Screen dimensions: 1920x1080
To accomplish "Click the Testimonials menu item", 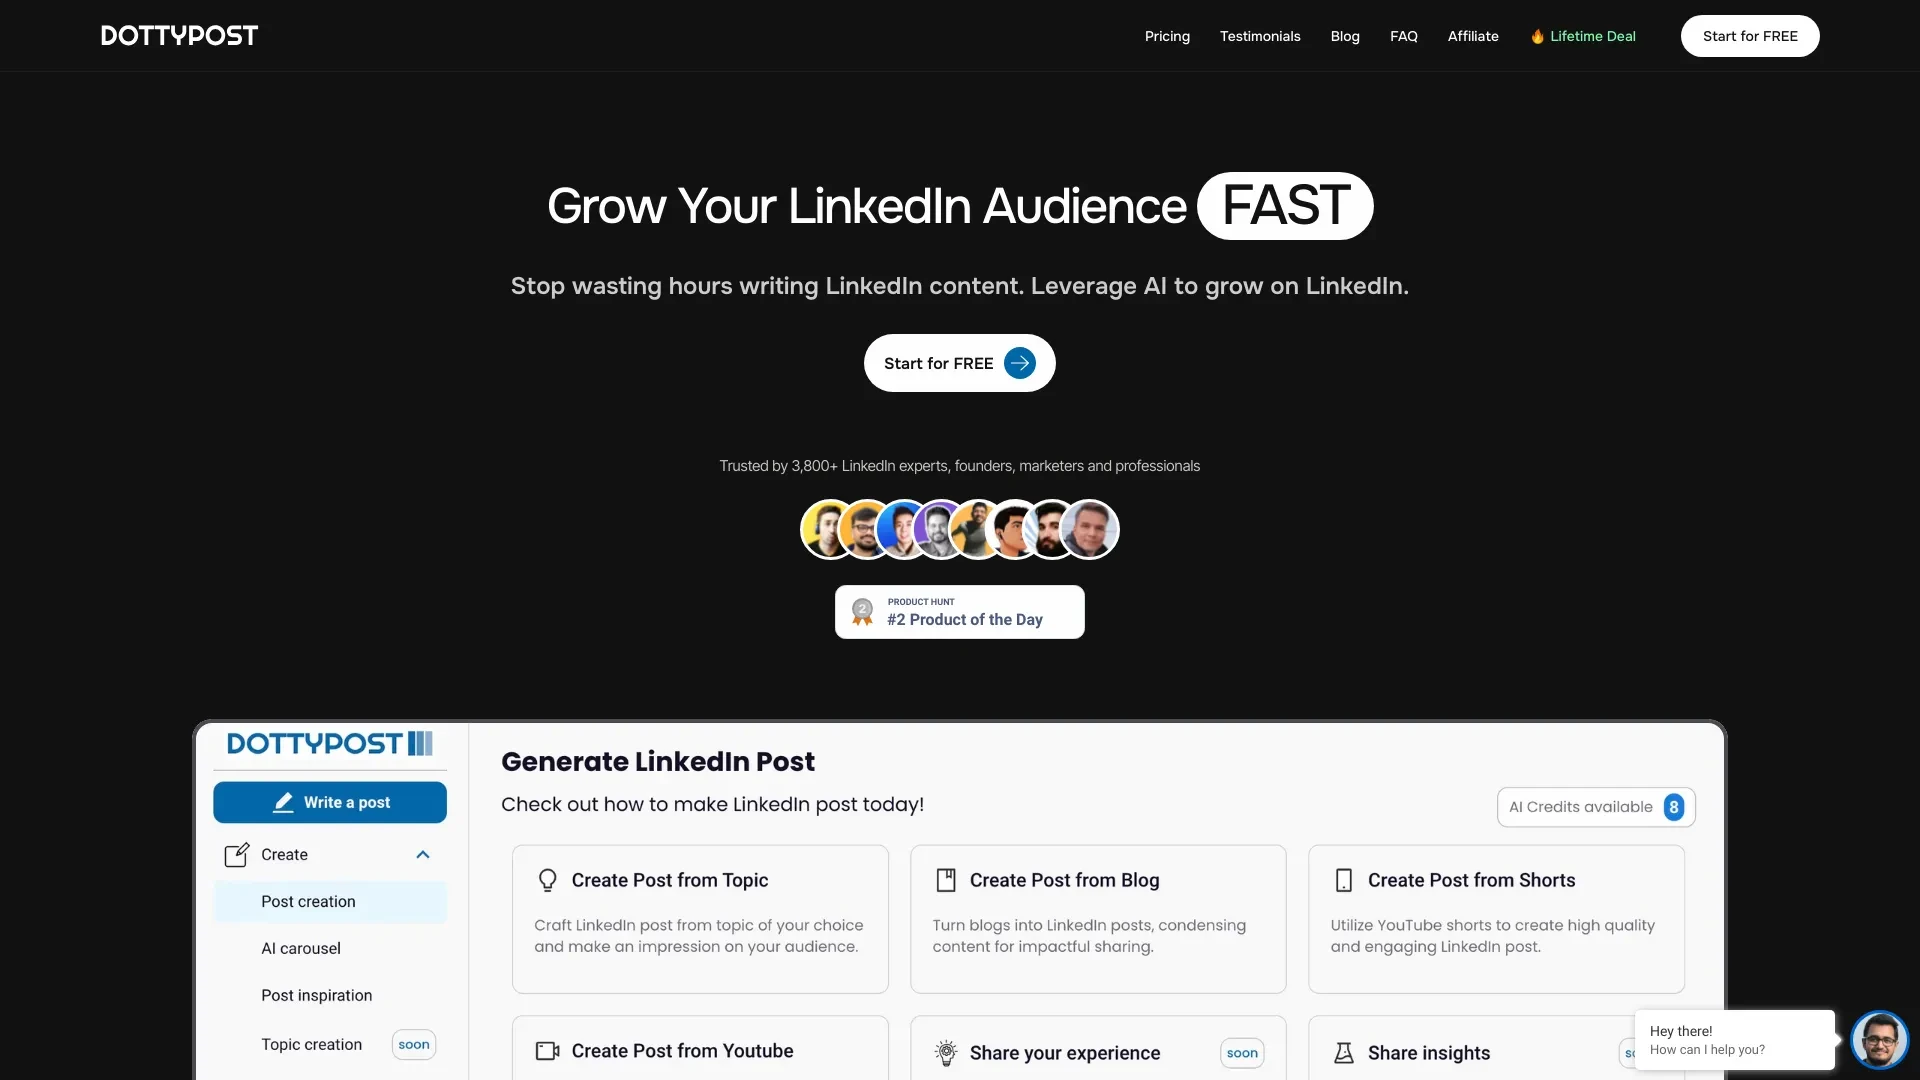I will tap(1259, 36).
